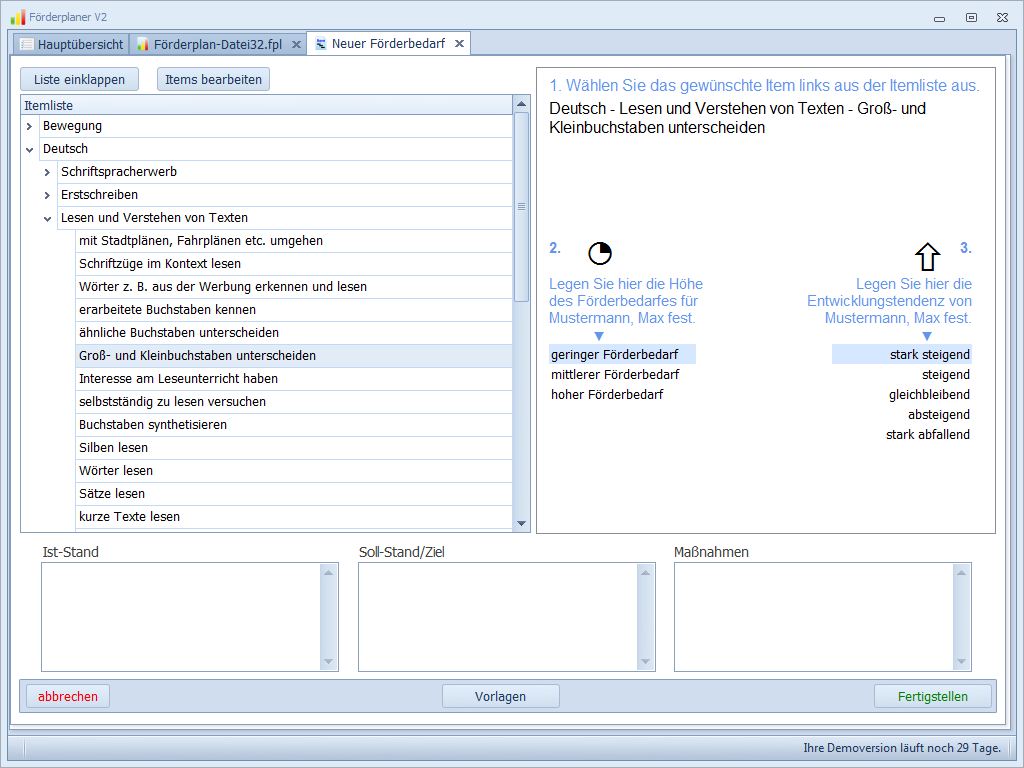Screen dimensions: 1024x768
Task: Select item mit Stadtplänen, Fahrplänen etc. umgehen
Action: coord(294,241)
